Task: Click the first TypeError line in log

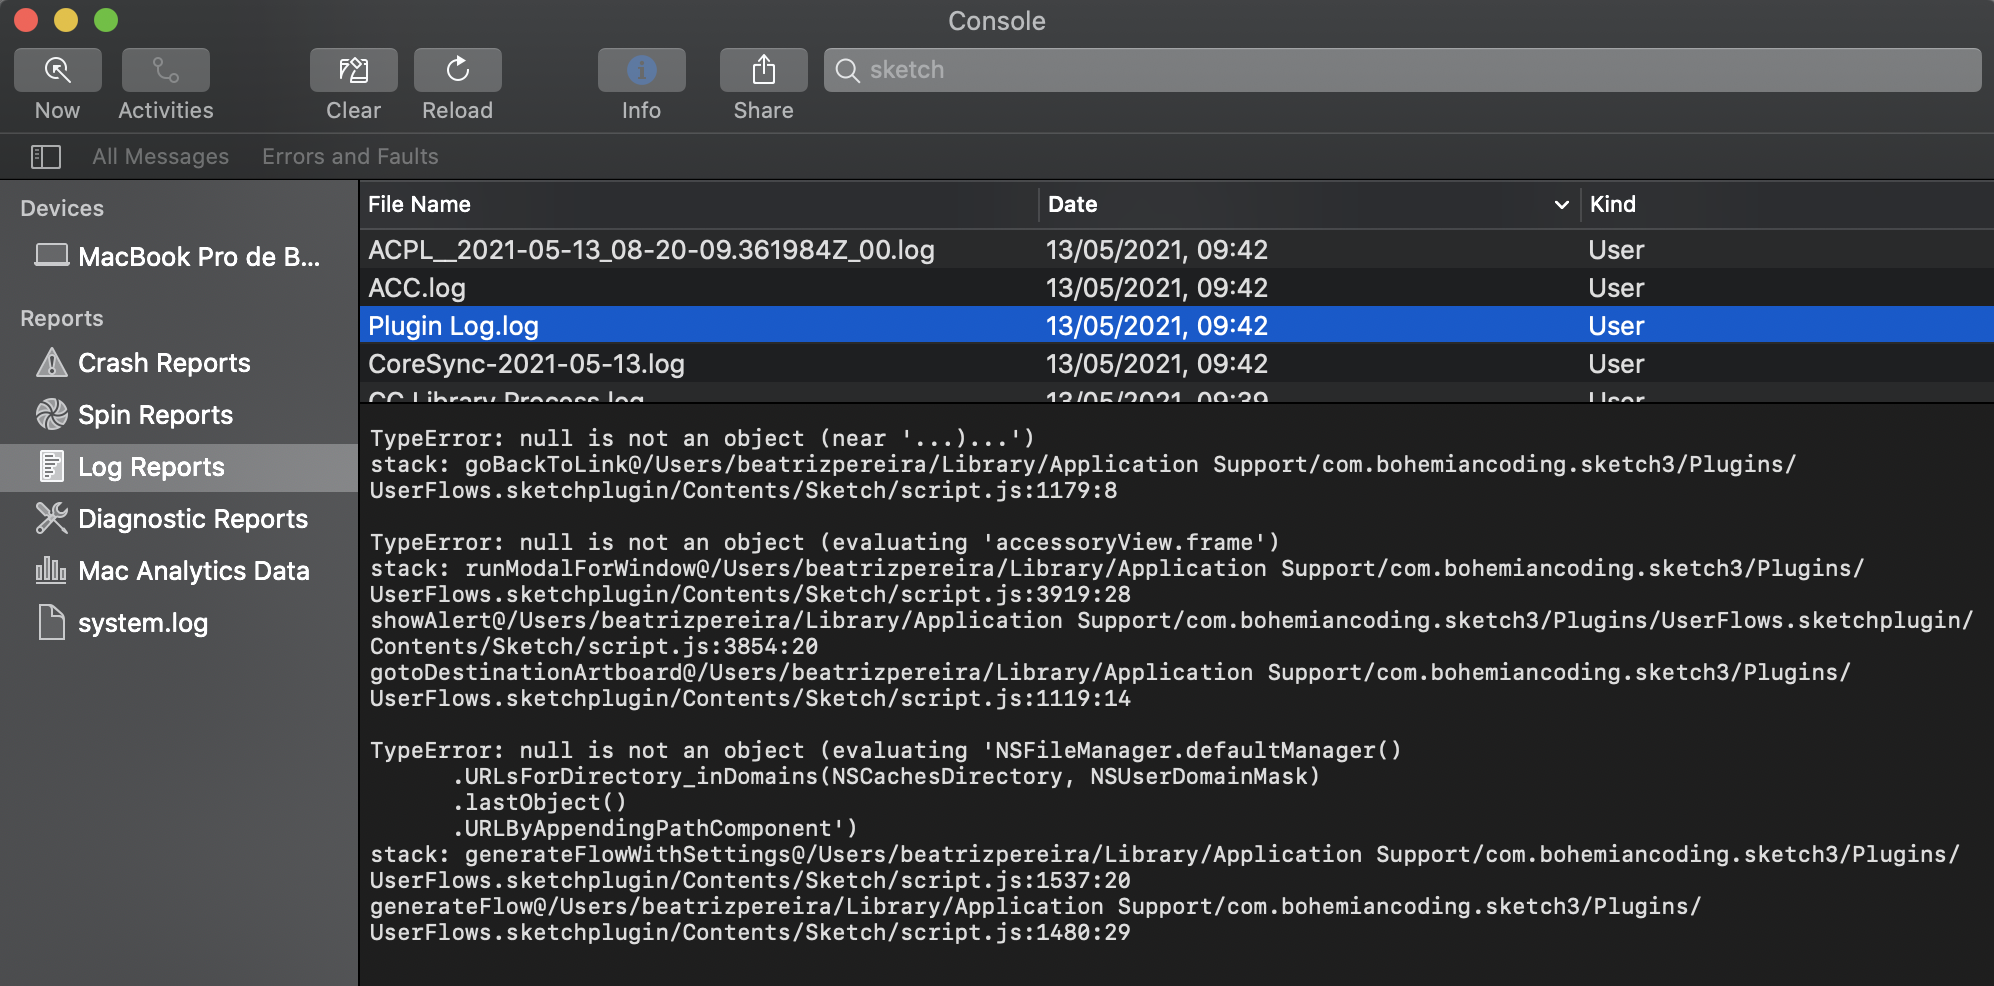Action: pyautogui.click(x=702, y=438)
